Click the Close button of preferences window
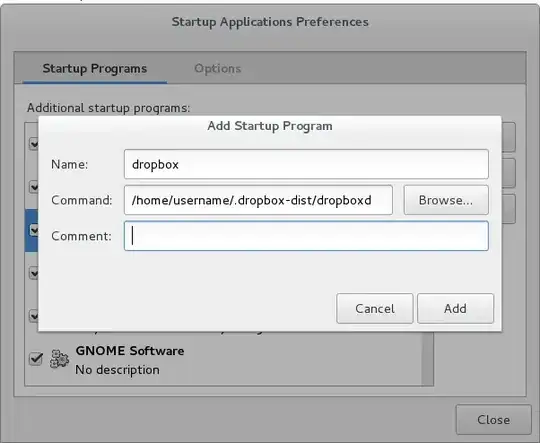This screenshot has width=540, height=443. coord(494,420)
